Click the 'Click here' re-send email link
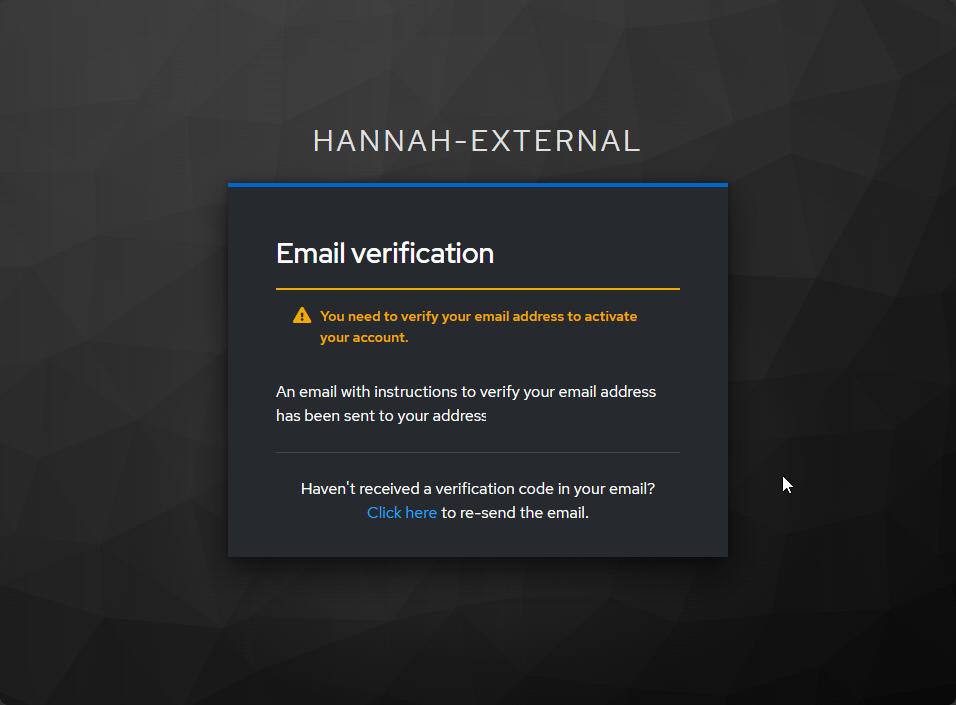Image resolution: width=956 pixels, height=705 pixels. click(x=402, y=513)
